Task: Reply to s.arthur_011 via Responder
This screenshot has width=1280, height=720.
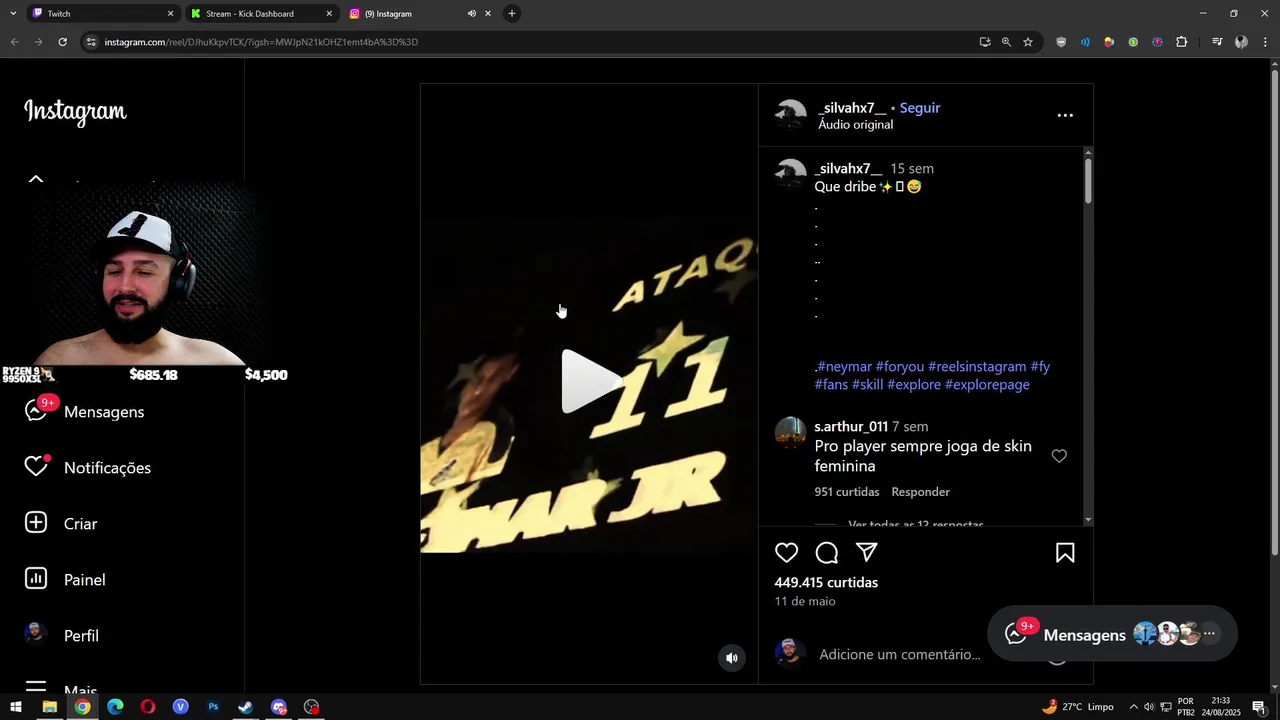Action: 920,492
